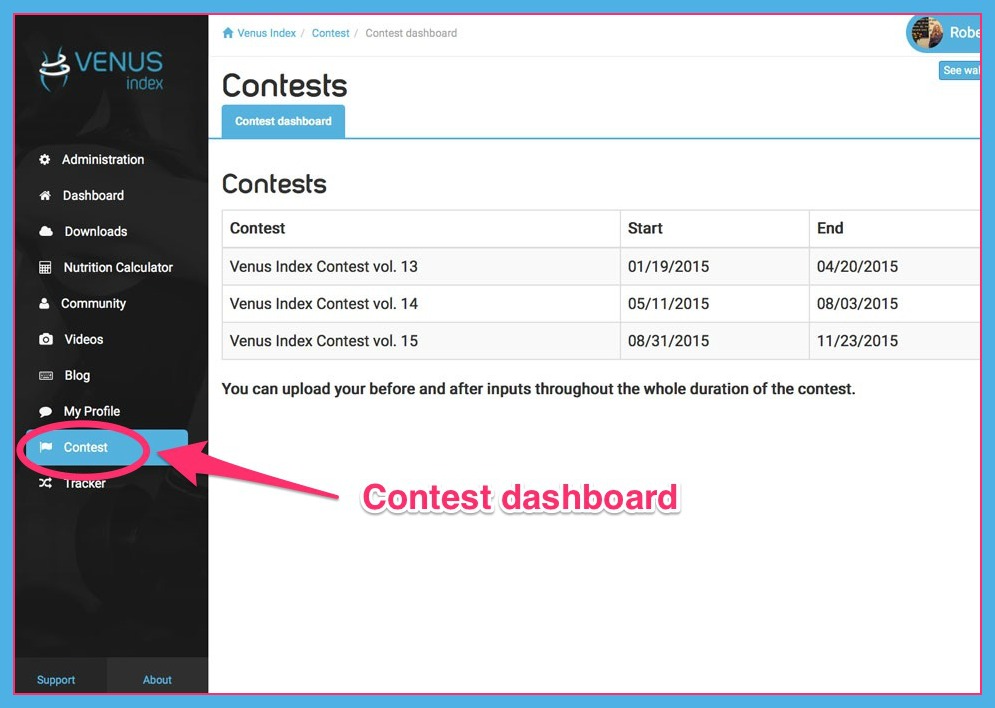Open the user avatar picture

(x=926, y=33)
